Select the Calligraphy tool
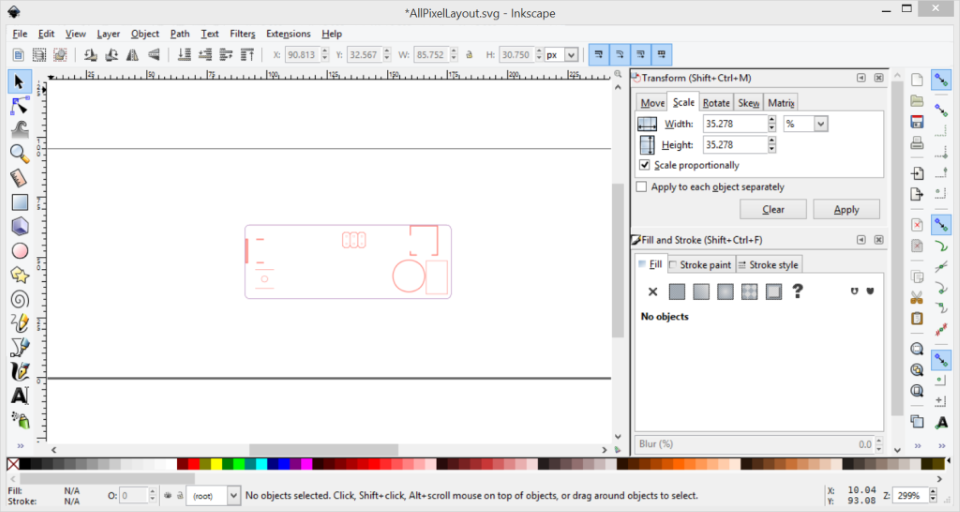Screen dimensions: 960x512 click(x=19, y=372)
